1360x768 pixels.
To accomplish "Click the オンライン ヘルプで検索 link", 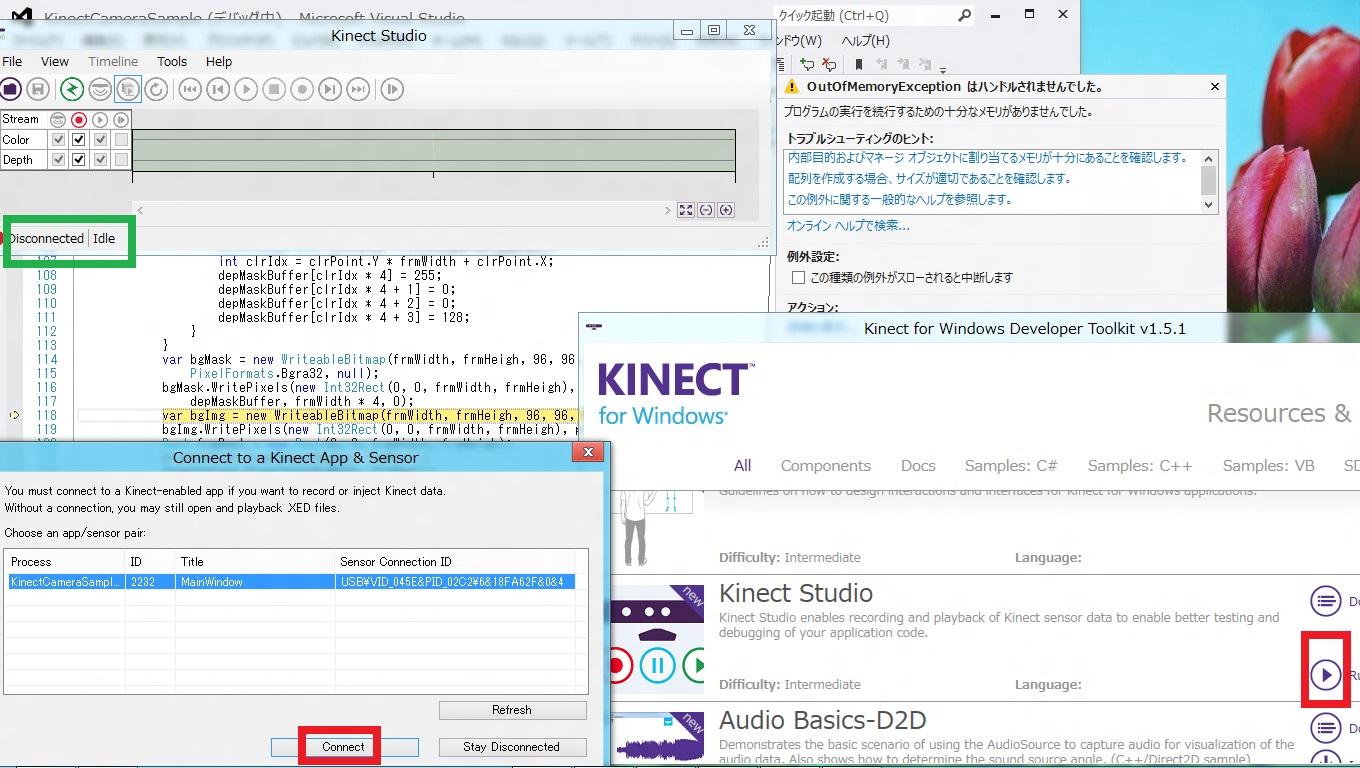I will [848, 226].
